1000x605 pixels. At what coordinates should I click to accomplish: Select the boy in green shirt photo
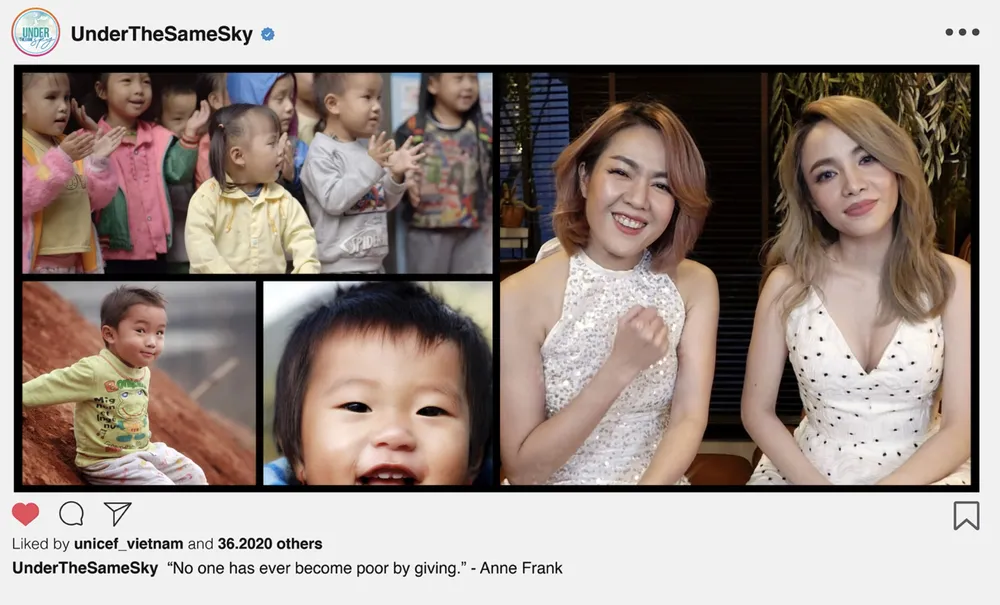point(139,383)
